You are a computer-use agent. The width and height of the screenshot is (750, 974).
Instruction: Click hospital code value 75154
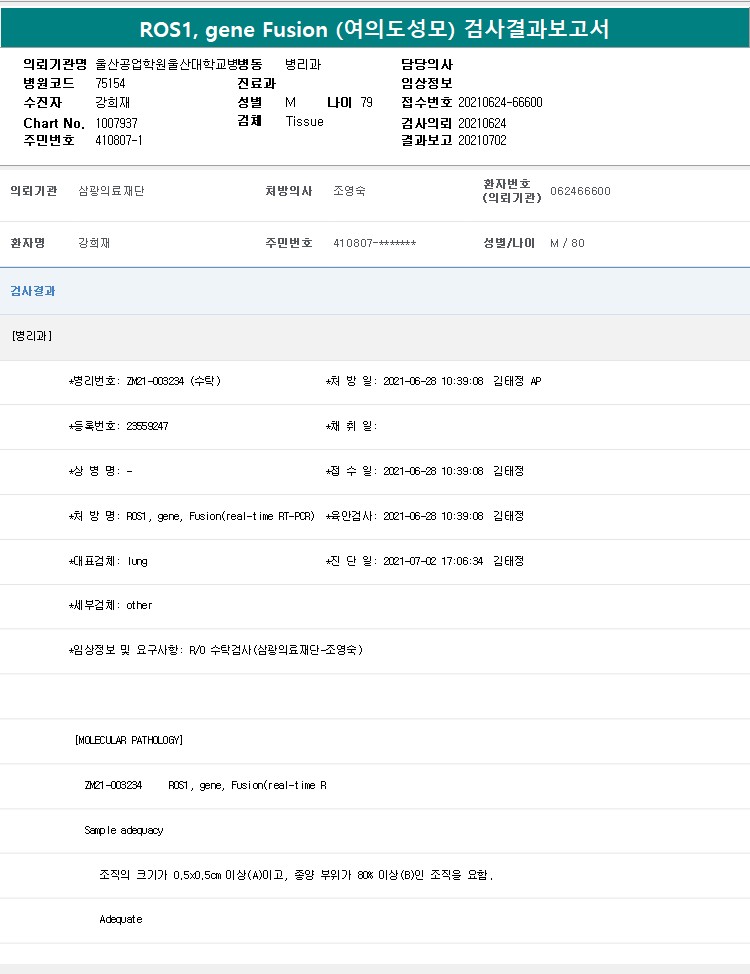[110, 83]
